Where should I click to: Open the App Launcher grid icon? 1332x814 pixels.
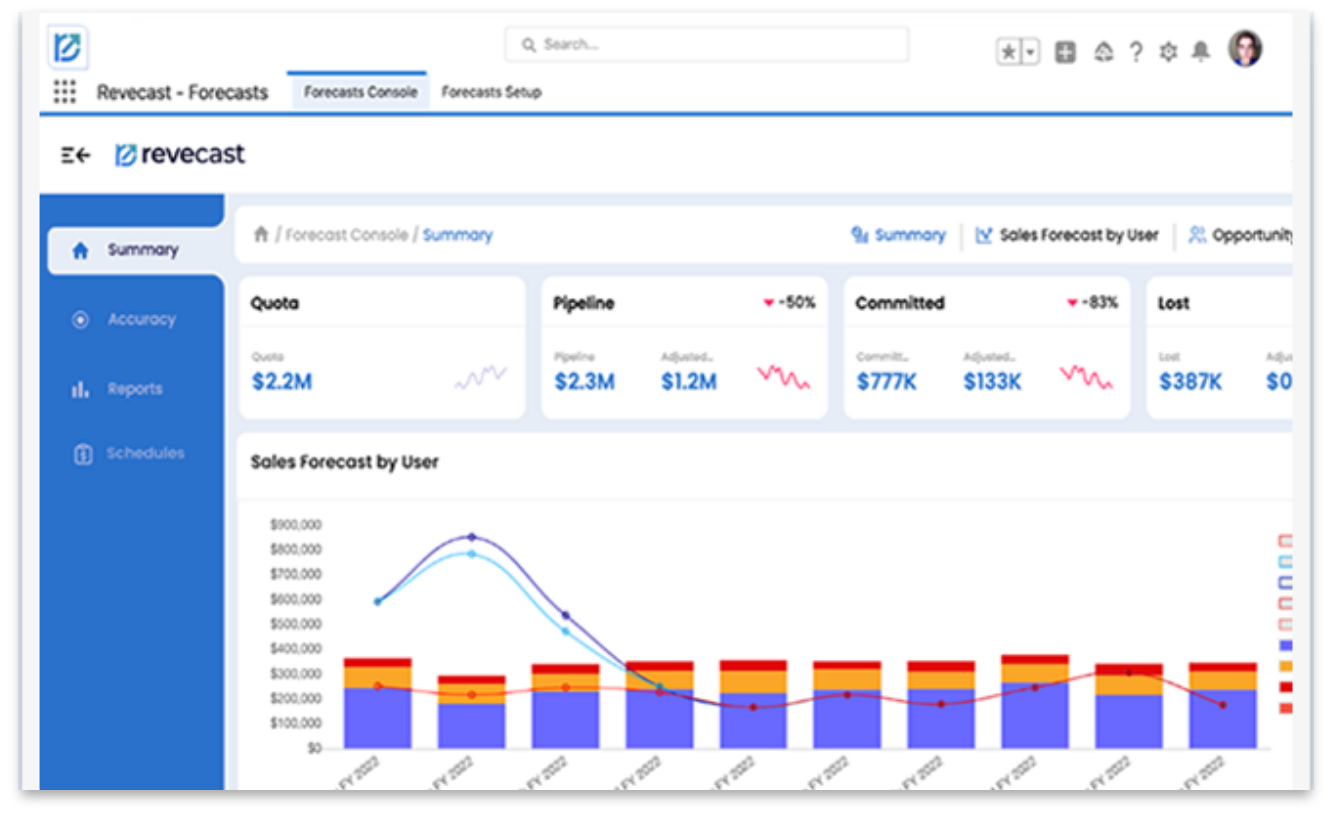click(x=64, y=92)
